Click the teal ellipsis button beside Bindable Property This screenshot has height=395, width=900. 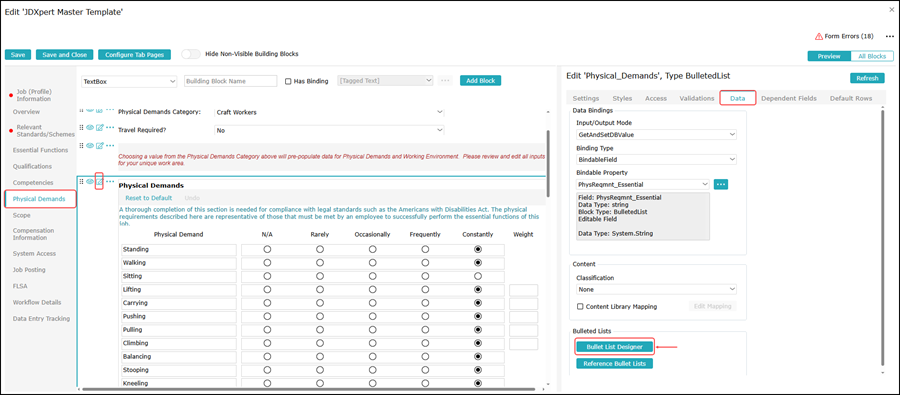[x=721, y=184]
